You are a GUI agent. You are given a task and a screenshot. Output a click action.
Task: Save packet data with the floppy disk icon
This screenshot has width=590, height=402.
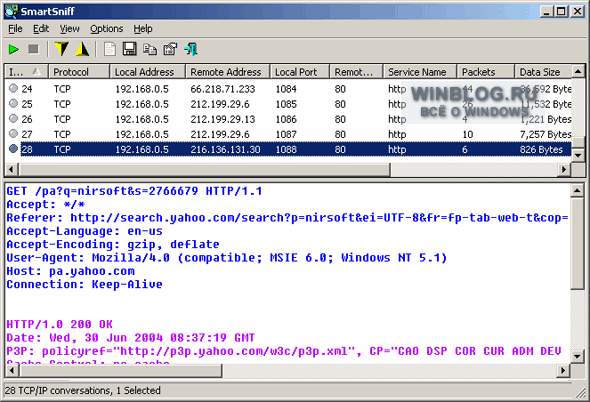click(130, 49)
